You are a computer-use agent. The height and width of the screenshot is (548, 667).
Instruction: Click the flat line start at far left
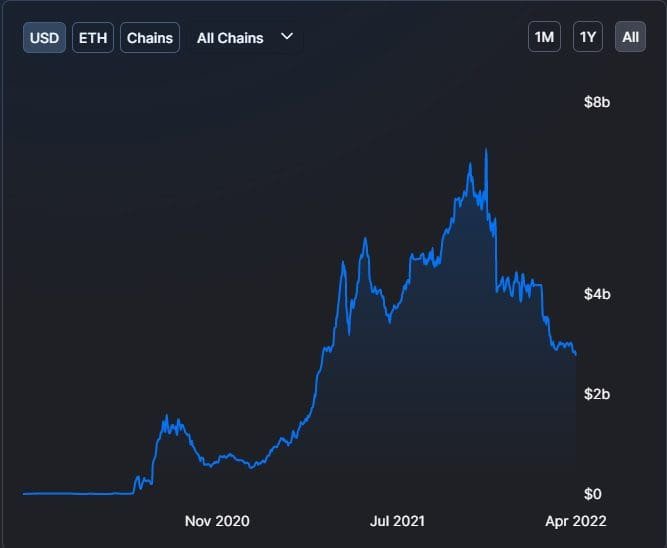coord(24,493)
